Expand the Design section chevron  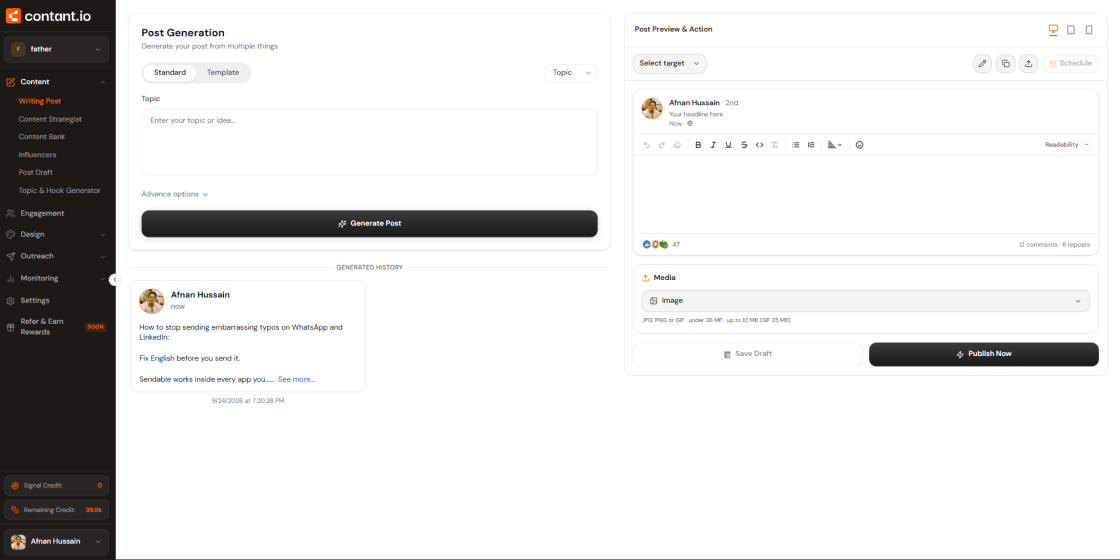102,234
